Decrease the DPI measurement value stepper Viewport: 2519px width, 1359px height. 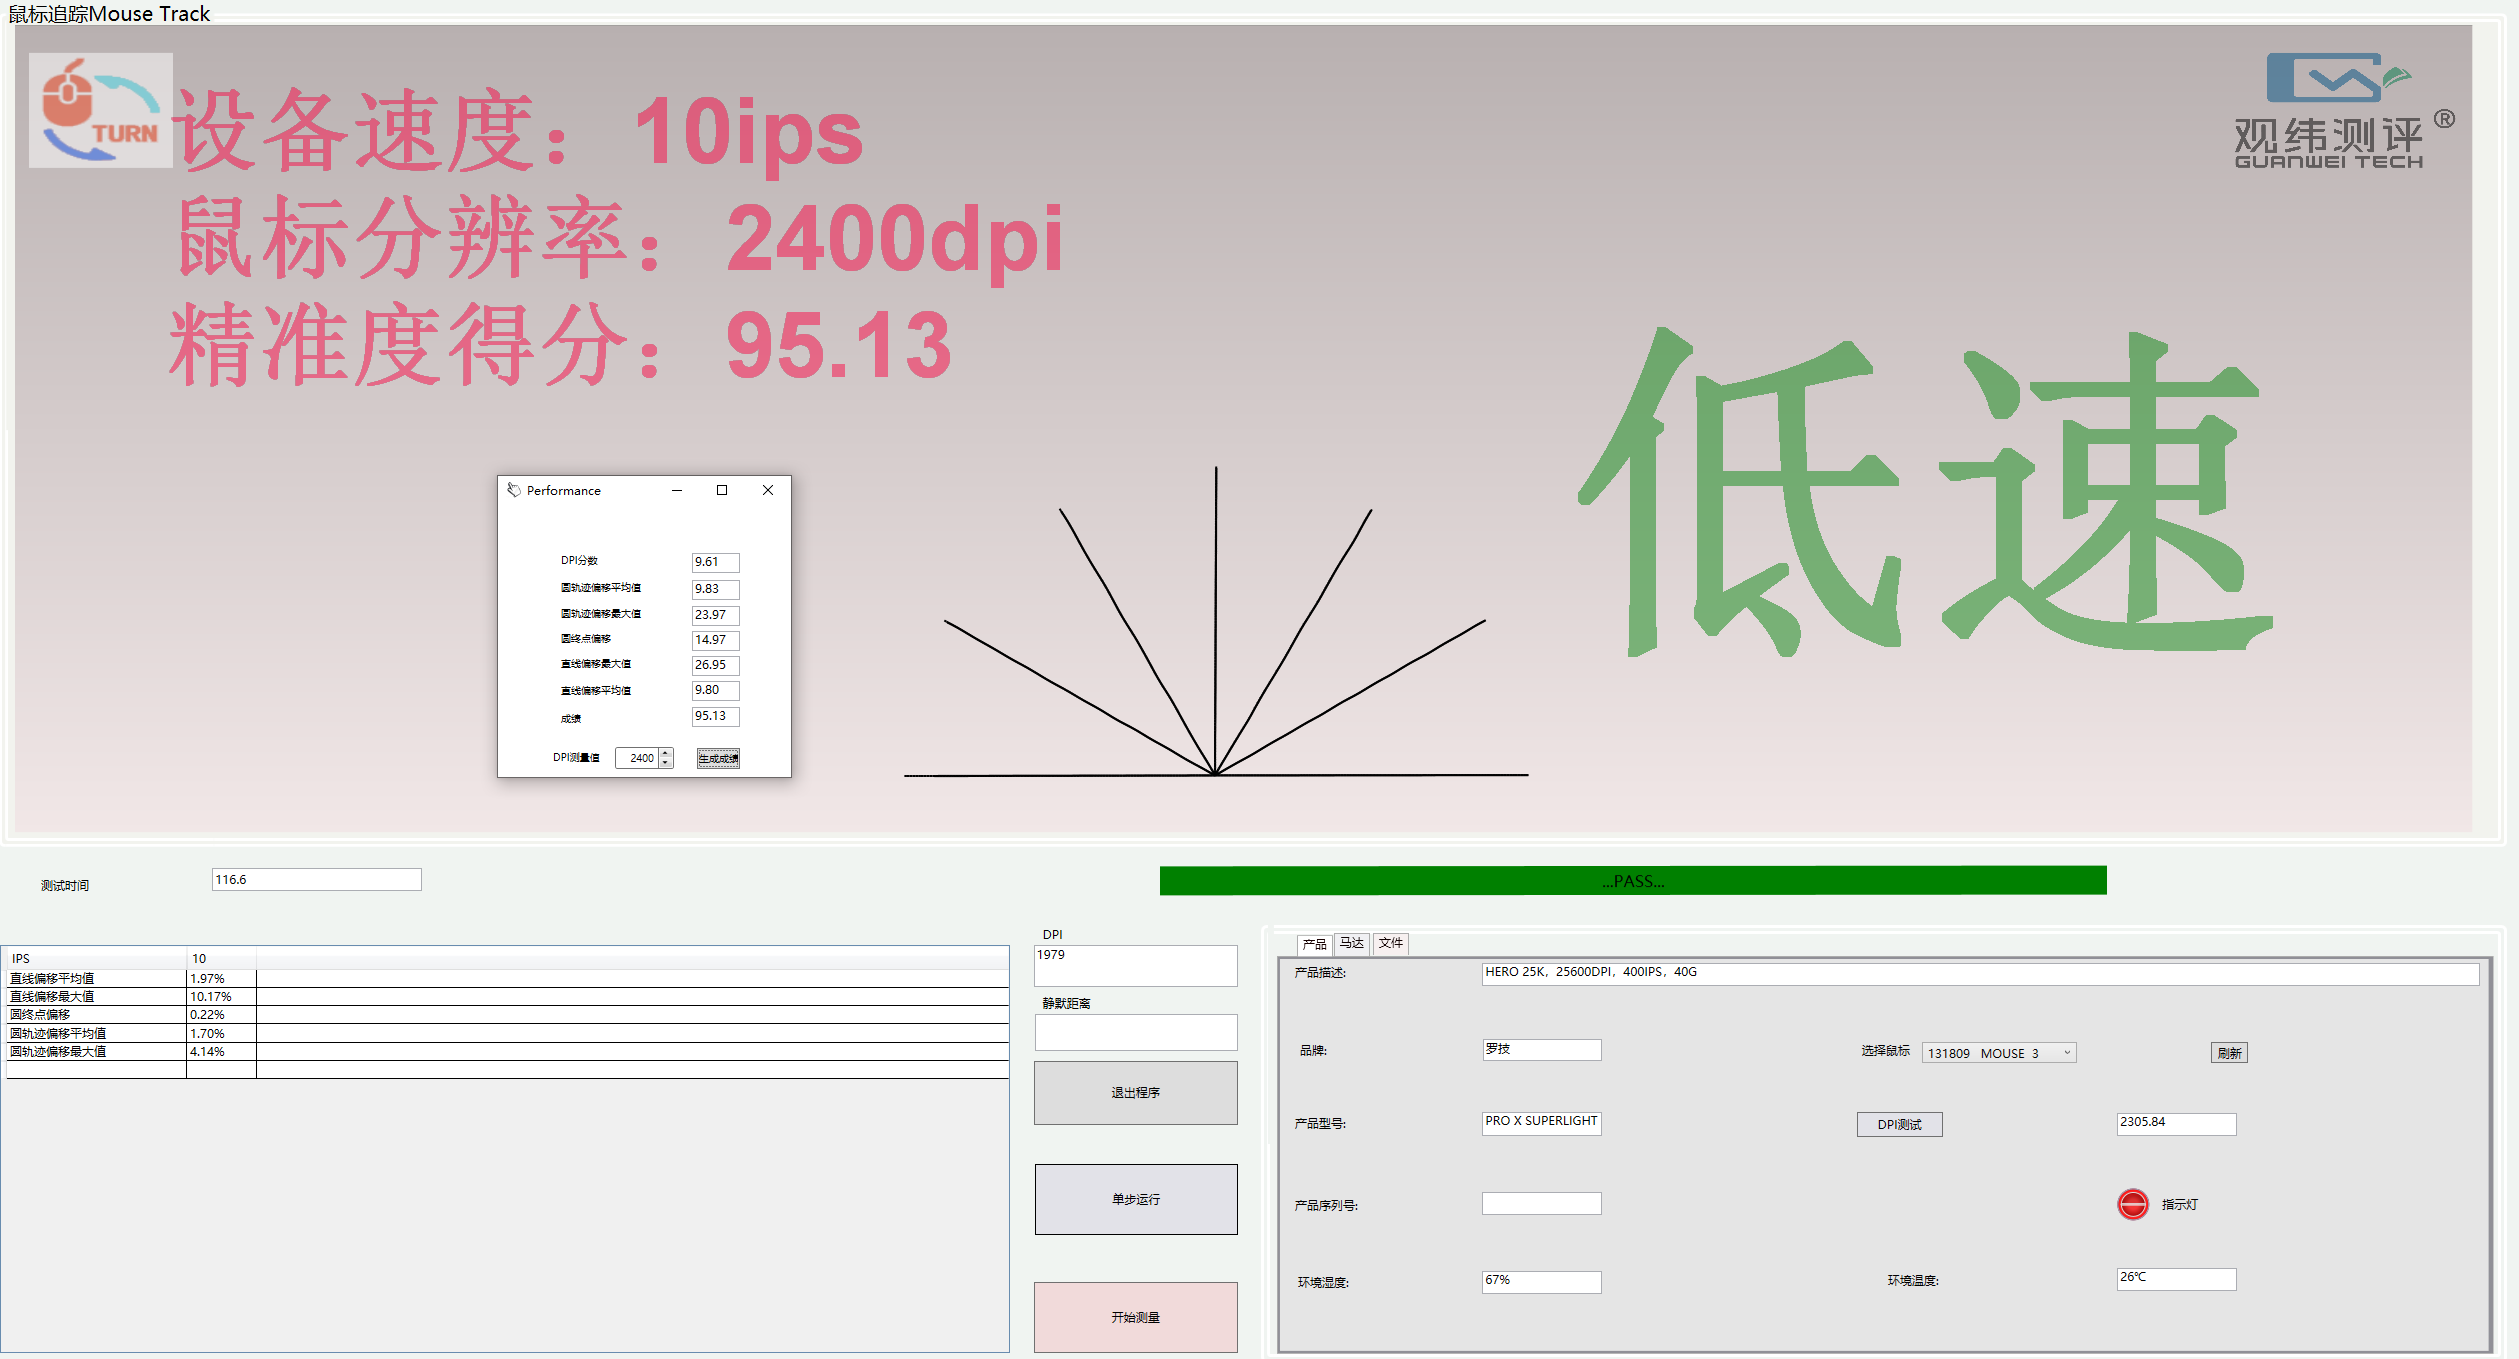666,763
